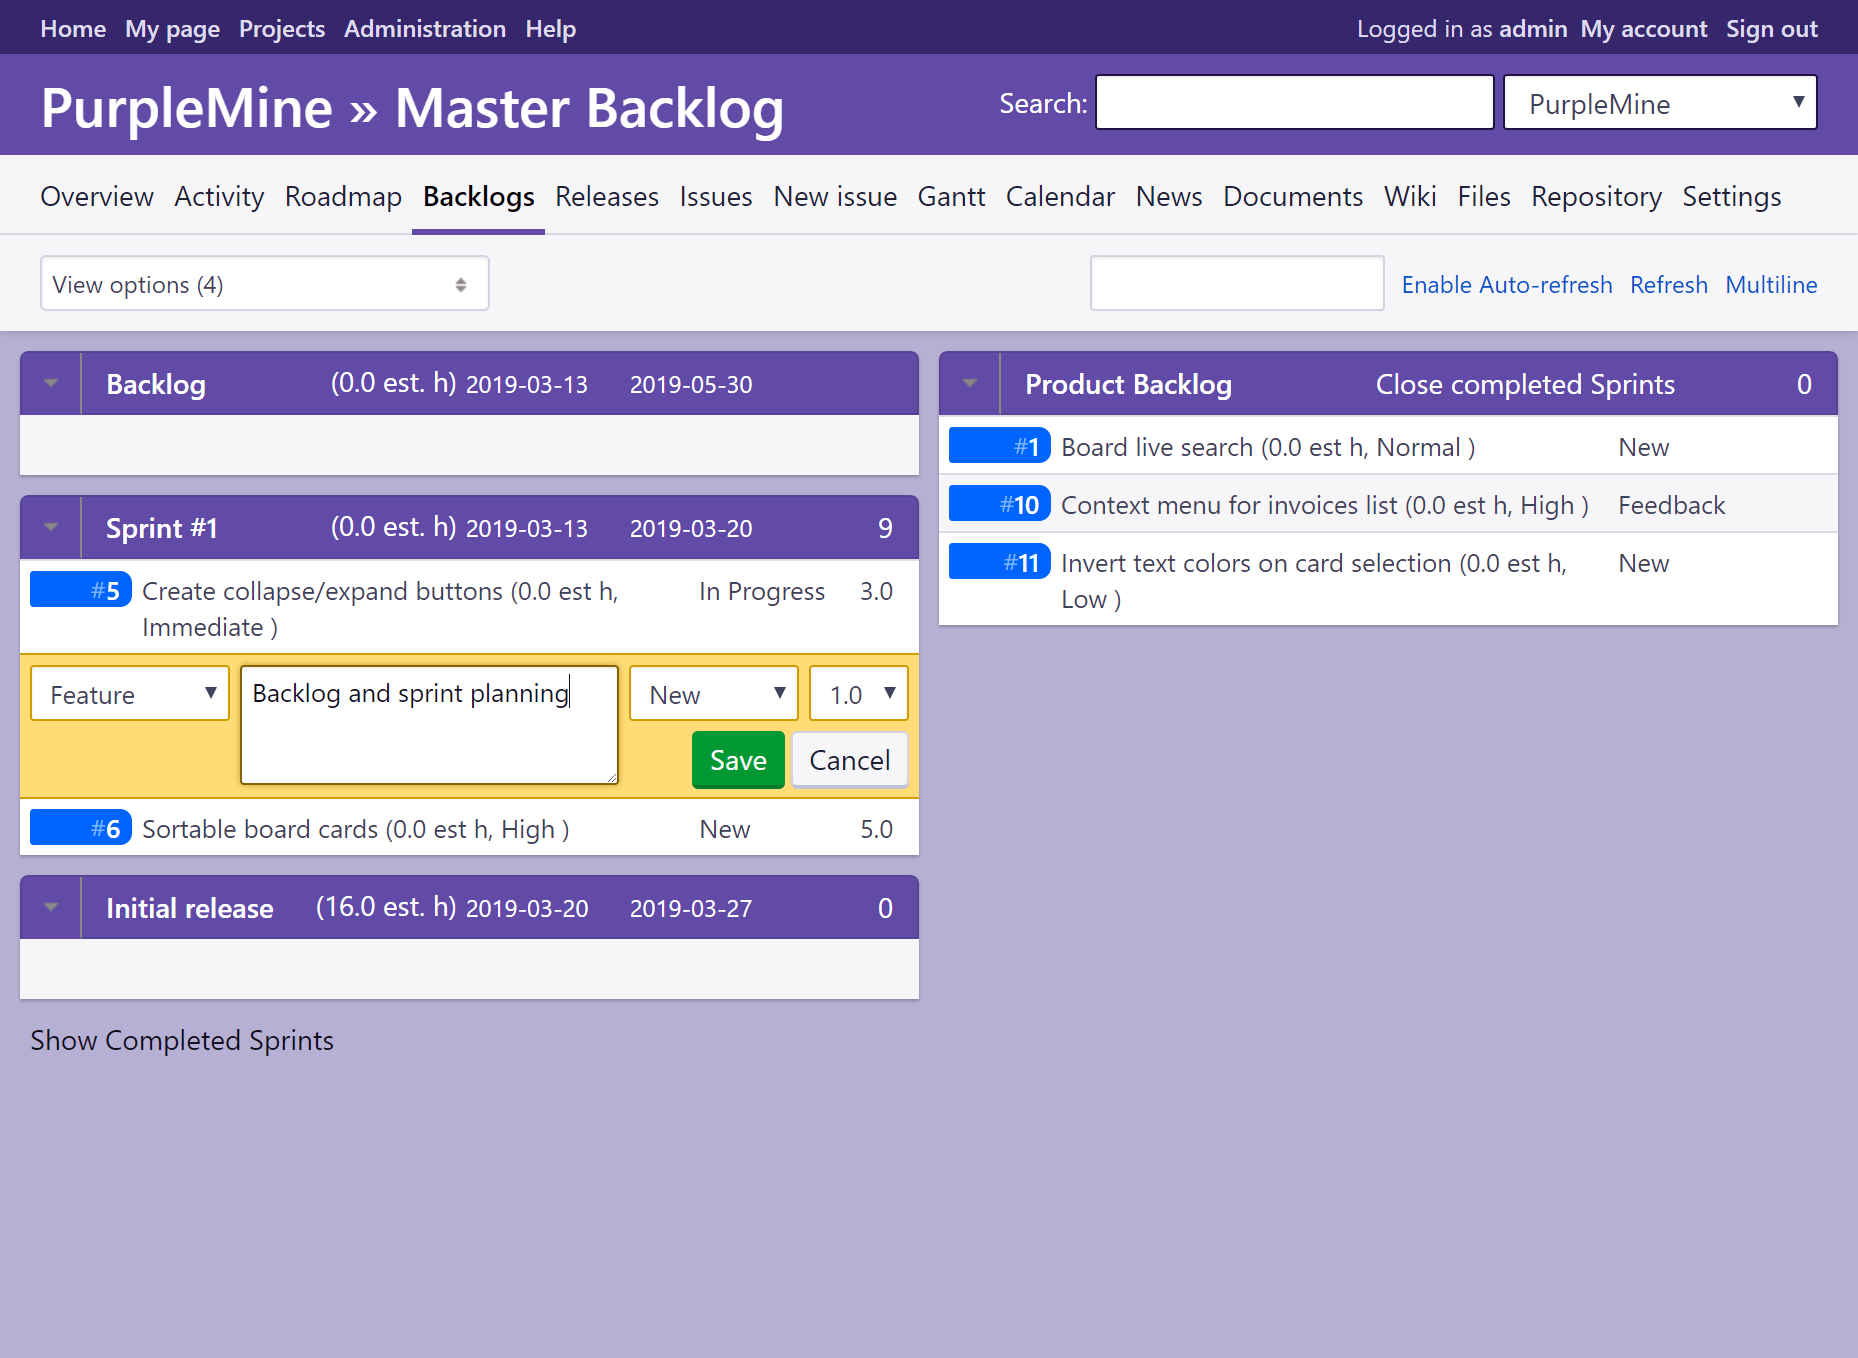
Task: Save the new story
Action: click(x=738, y=761)
